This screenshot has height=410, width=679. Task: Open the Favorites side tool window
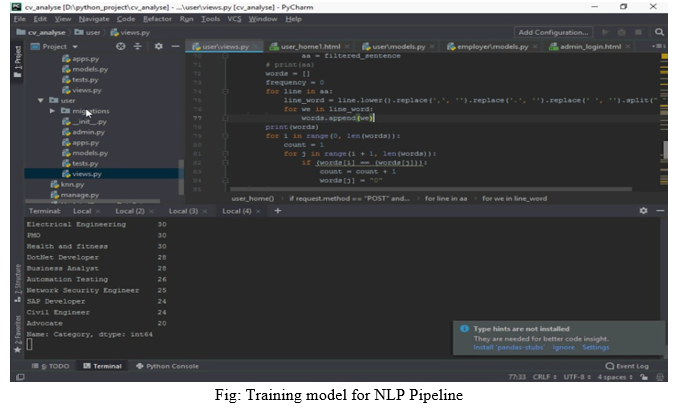tap(18, 333)
